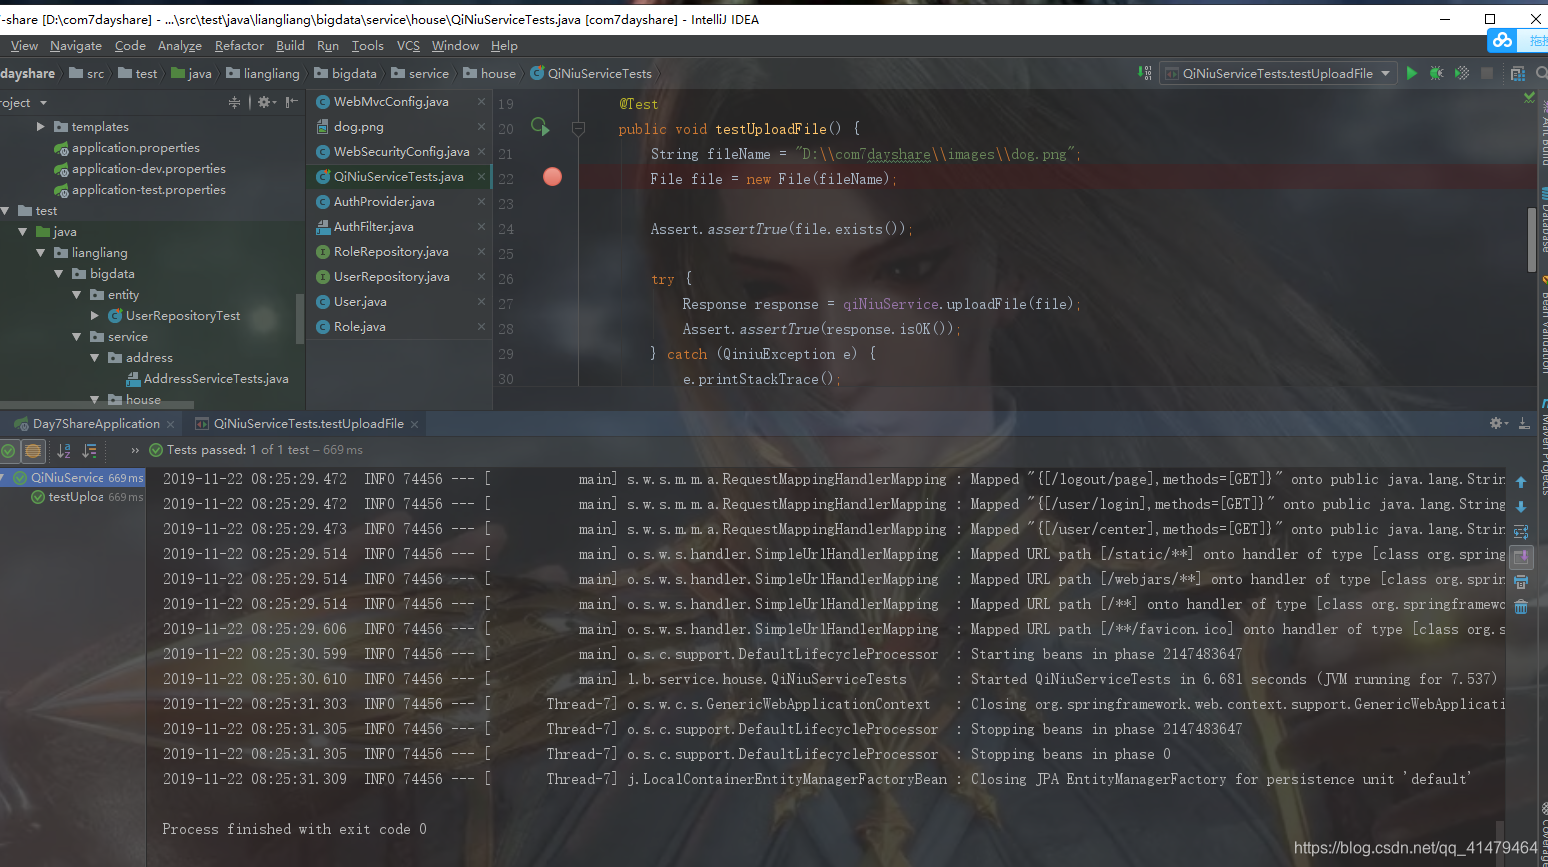Run tests with coverage

1460,73
